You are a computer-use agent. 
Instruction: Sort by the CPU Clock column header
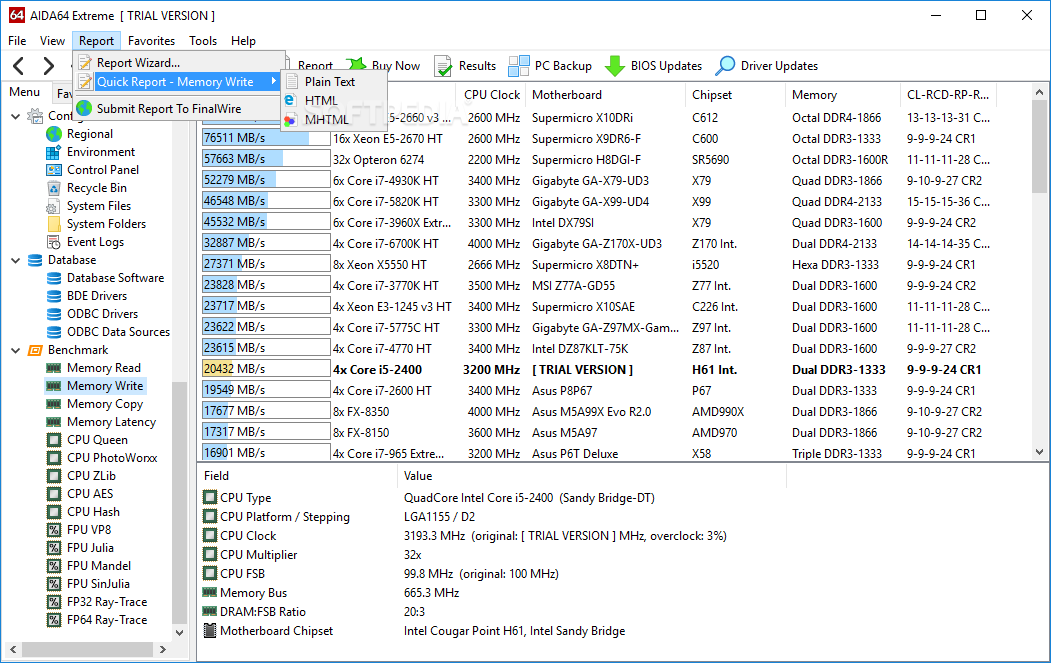pyautogui.click(x=492, y=95)
